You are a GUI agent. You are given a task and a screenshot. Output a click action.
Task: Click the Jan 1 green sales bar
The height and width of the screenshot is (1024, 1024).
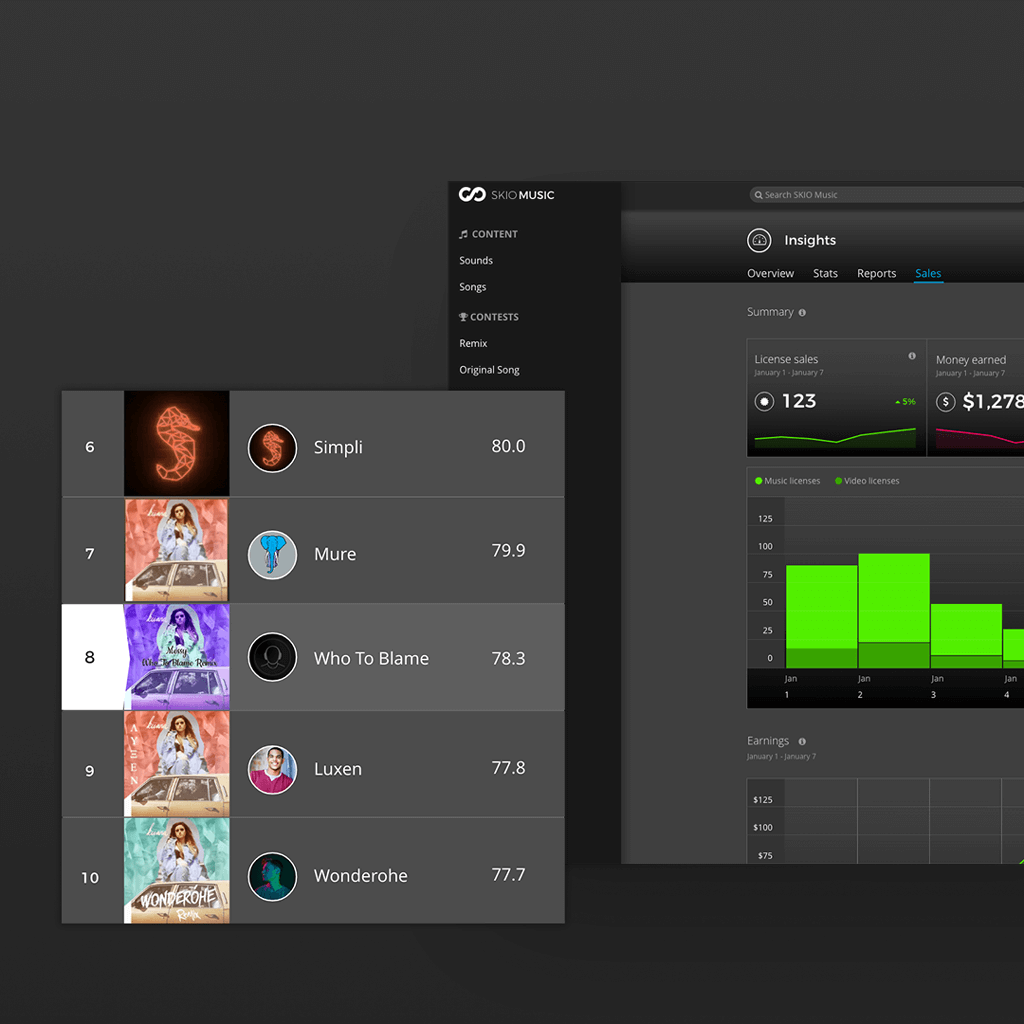pos(821,616)
